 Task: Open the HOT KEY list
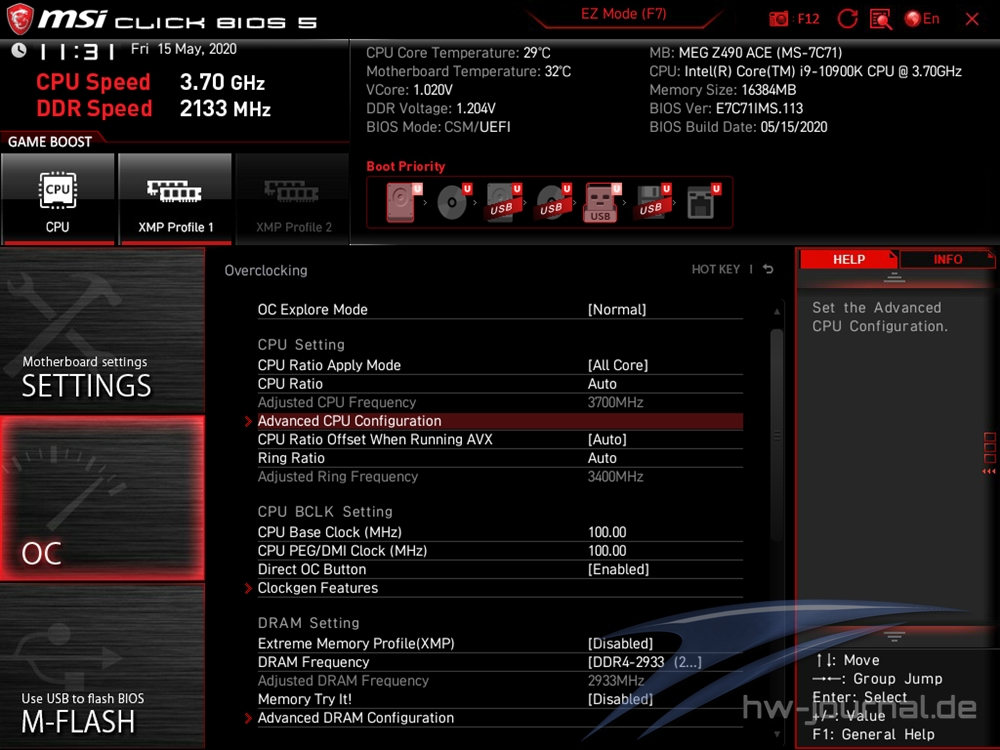(716, 269)
